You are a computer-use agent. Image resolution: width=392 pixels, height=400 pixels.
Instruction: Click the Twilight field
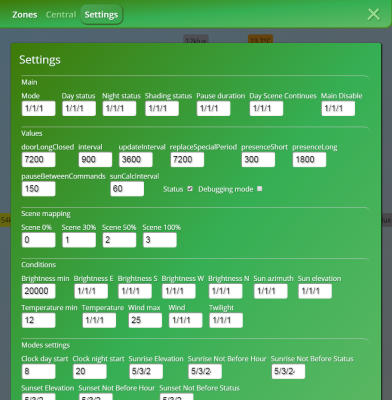pos(226,321)
